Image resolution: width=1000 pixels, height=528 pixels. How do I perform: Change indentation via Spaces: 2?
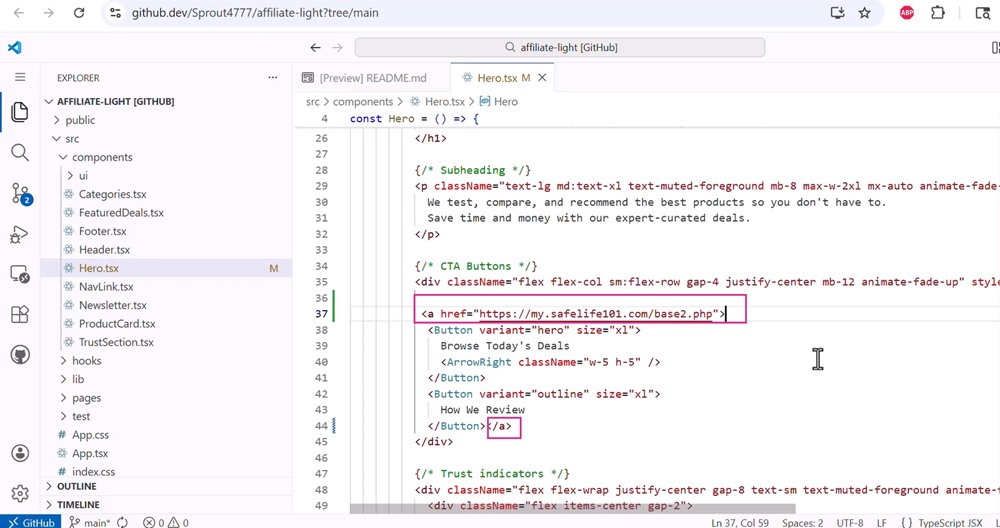pos(802,522)
